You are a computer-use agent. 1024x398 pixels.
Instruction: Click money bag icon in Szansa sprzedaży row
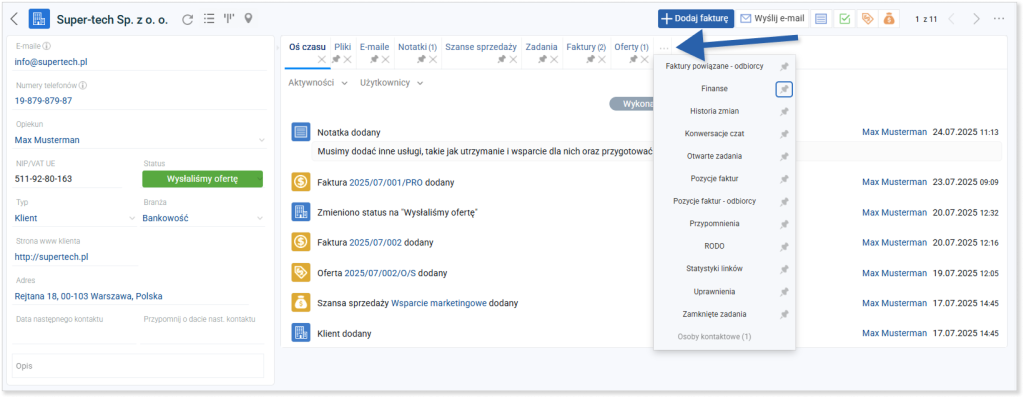[300, 303]
